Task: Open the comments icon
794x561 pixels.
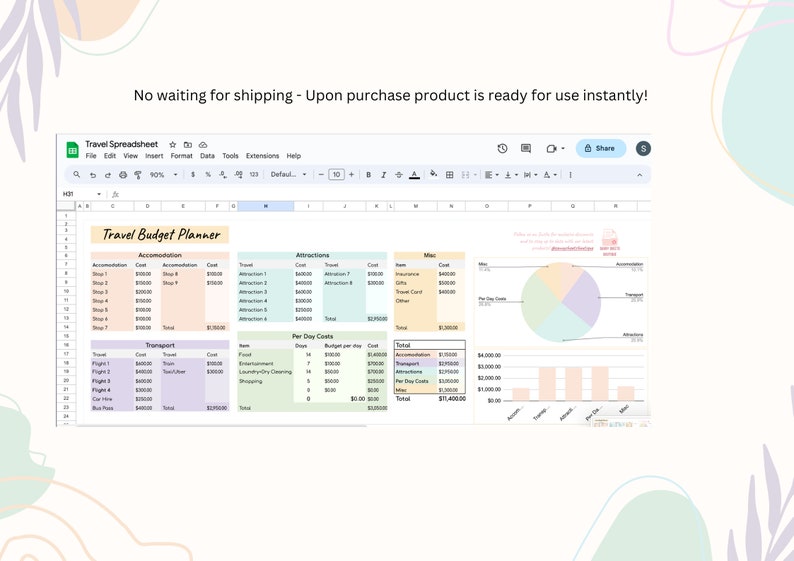Action: [x=526, y=148]
